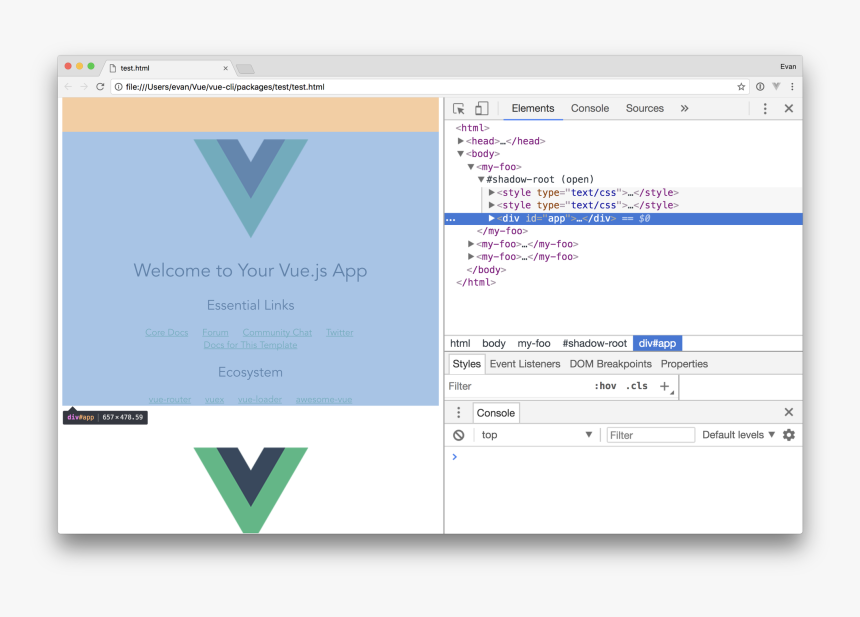
Task: Toggle :hov element state panel
Action: (605, 386)
